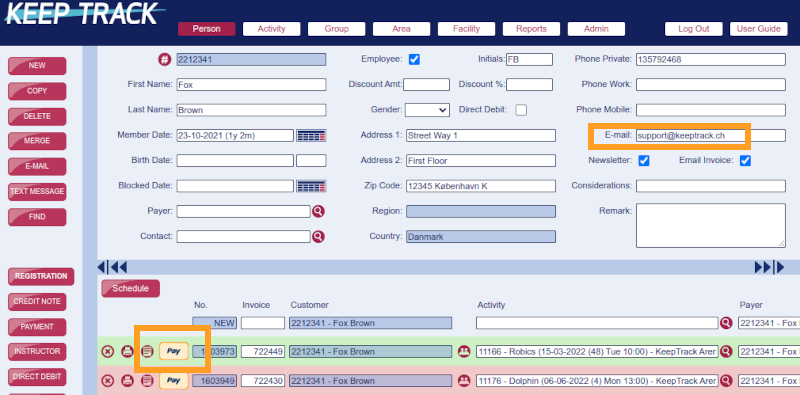Focus the Last Name field
The height and width of the screenshot is (395, 800).
(x=252, y=110)
